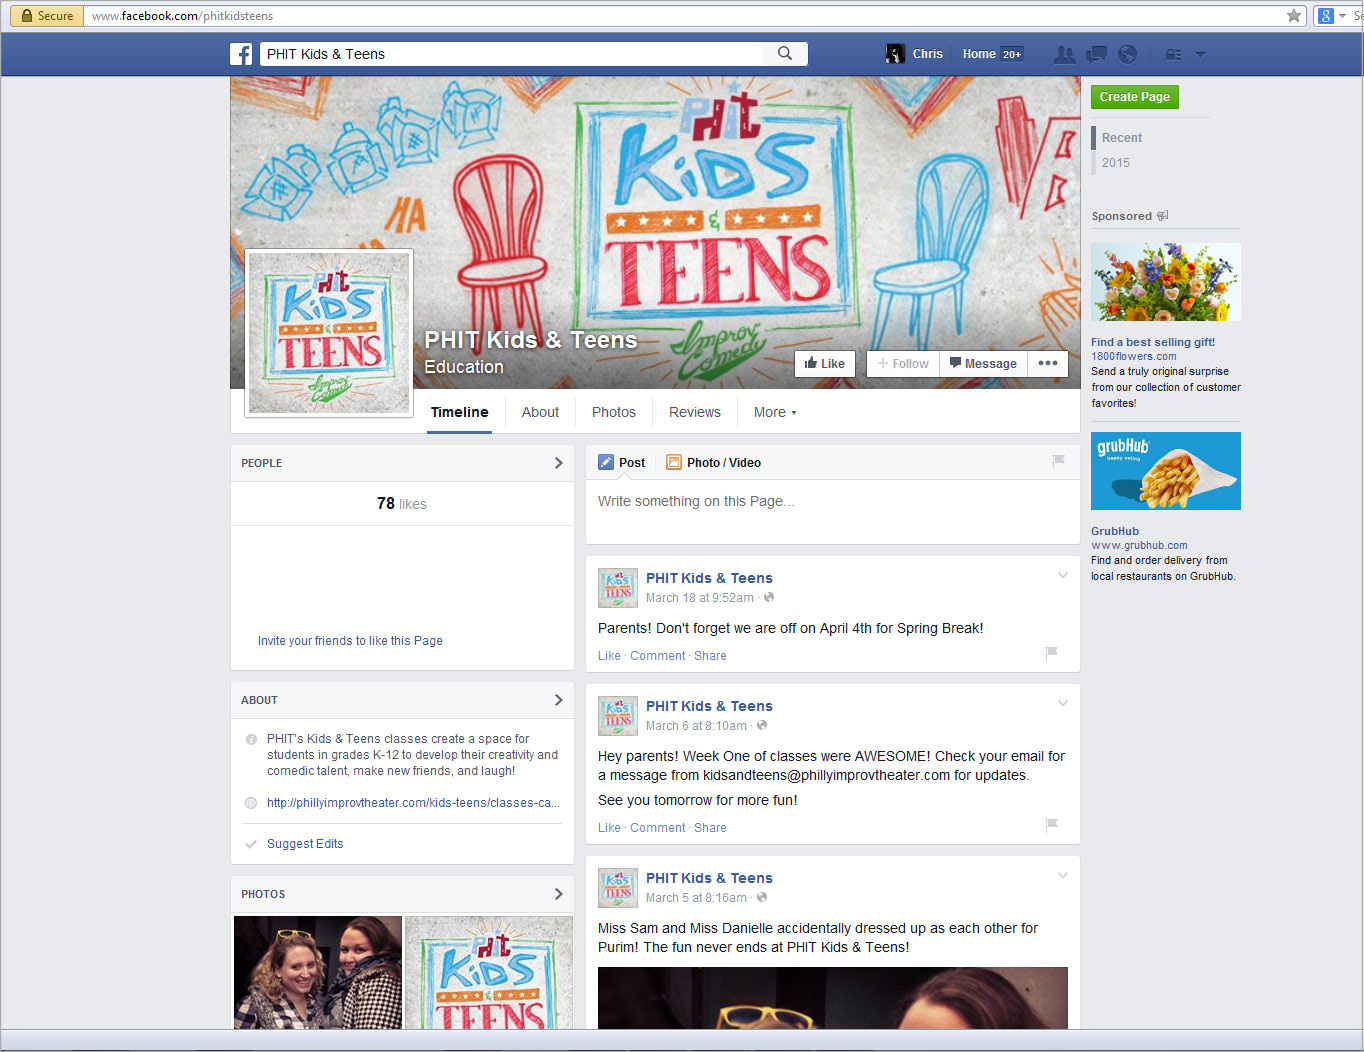Image resolution: width=1364 pixels, height=1052 pixels.
Task: Click page avatar on March 18 post
Action: [618, 588]
